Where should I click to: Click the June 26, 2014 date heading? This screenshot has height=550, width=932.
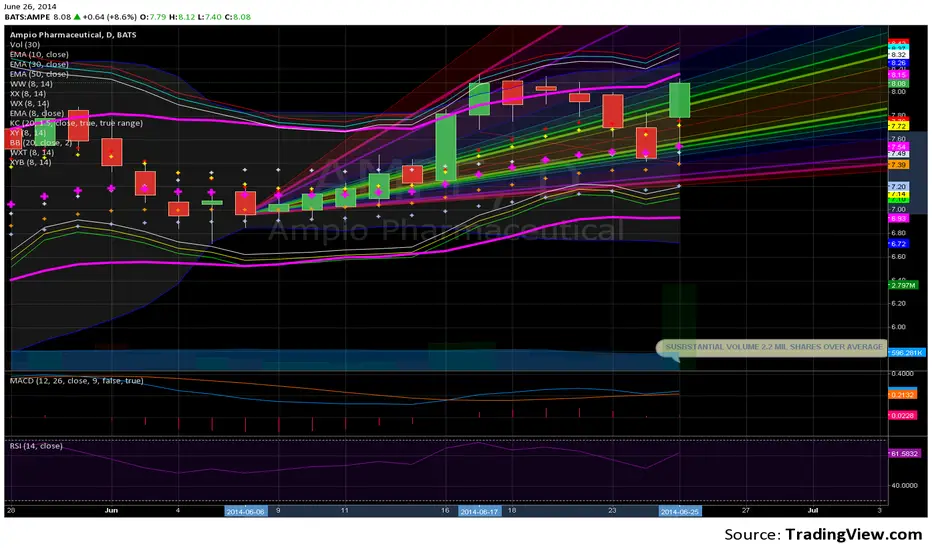30,7
